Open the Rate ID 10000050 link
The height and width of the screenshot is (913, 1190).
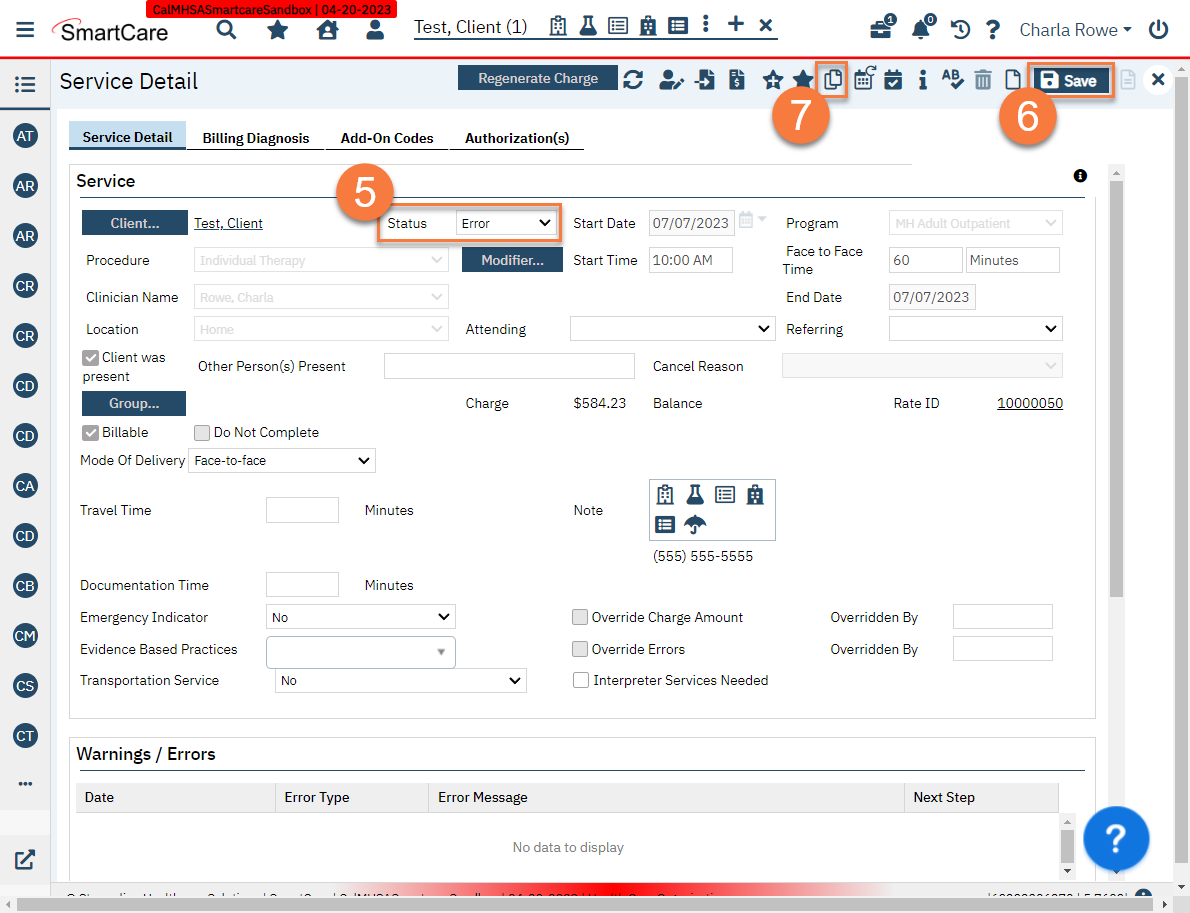tap(1030, 403)
